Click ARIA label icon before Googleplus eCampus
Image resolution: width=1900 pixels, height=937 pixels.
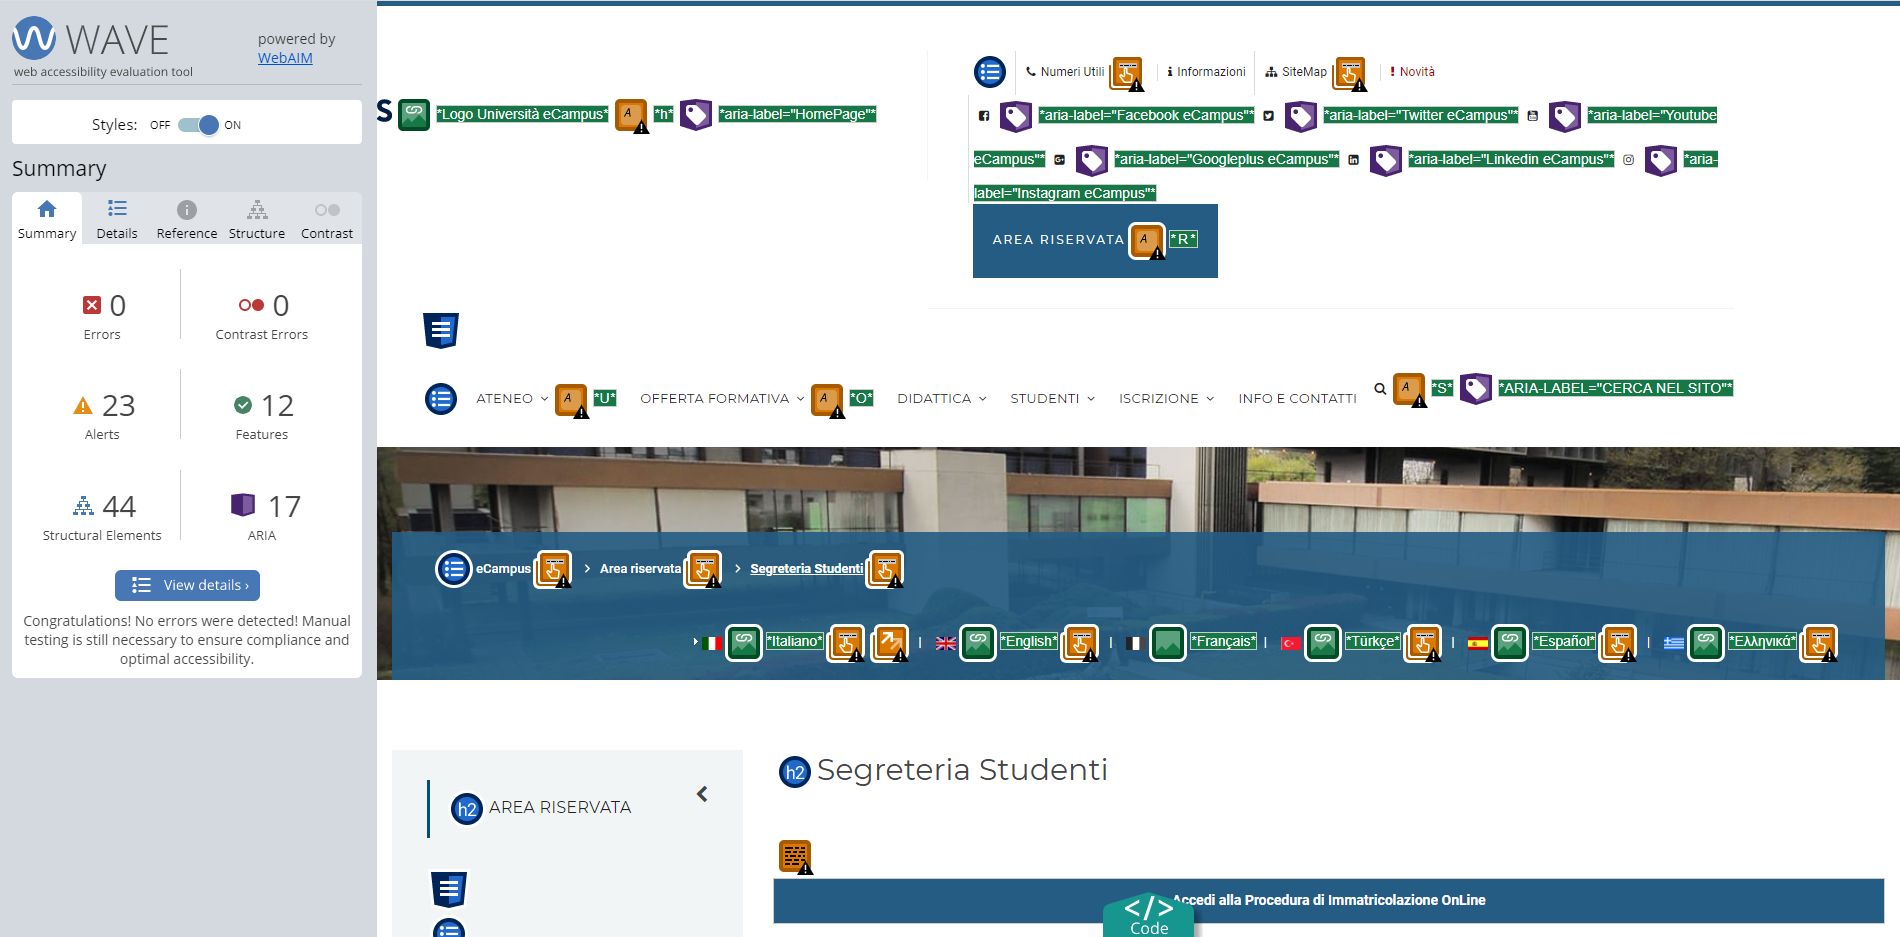1092,160
